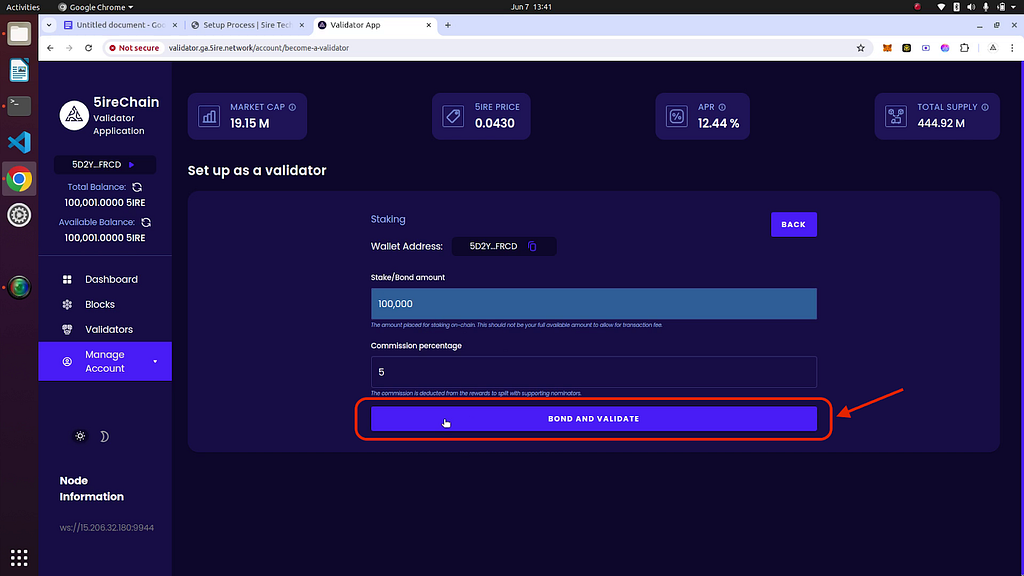Open Visual Studio Code from dock
The height and width of the screenshot is (576, 1024).
point(19,142)
